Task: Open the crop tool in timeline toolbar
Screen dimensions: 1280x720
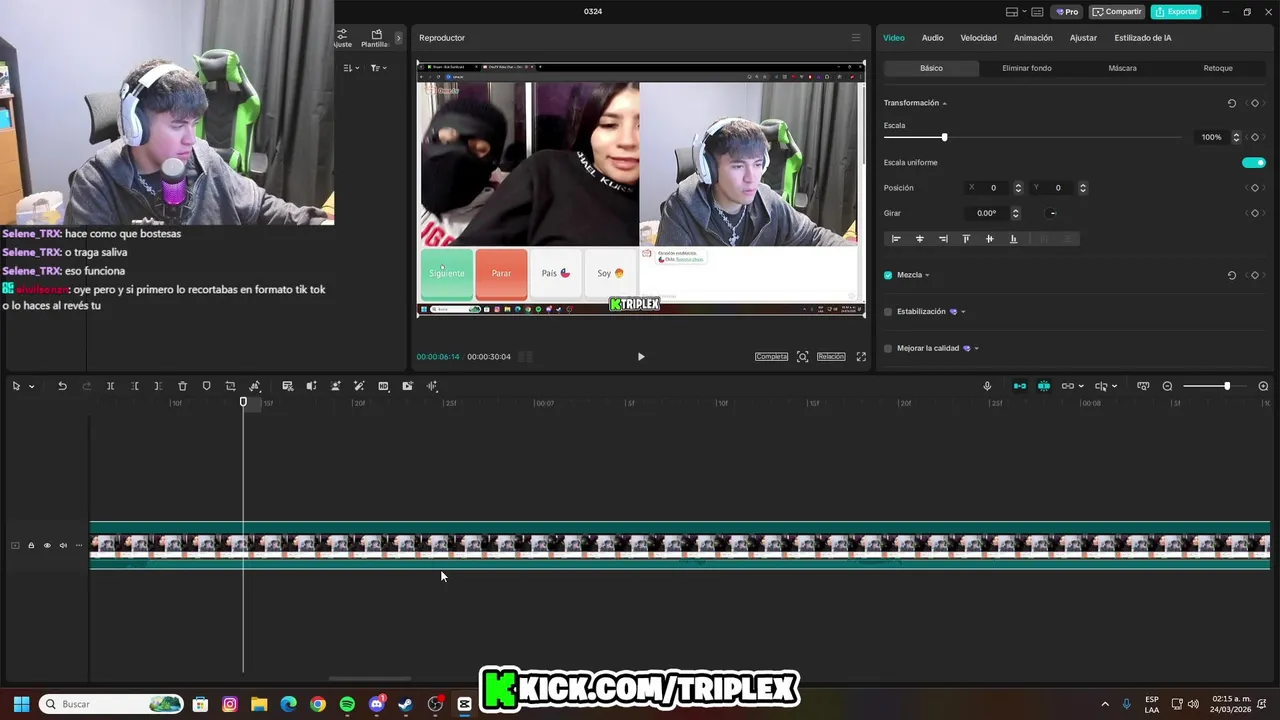Action: click(x=230, y=386)
